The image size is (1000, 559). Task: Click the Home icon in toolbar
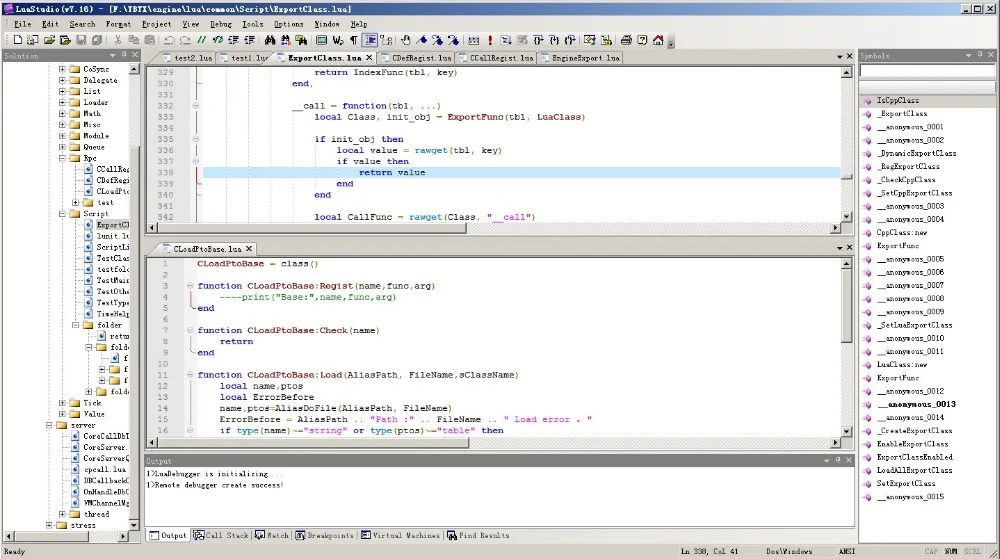click(x=658, y=40)
